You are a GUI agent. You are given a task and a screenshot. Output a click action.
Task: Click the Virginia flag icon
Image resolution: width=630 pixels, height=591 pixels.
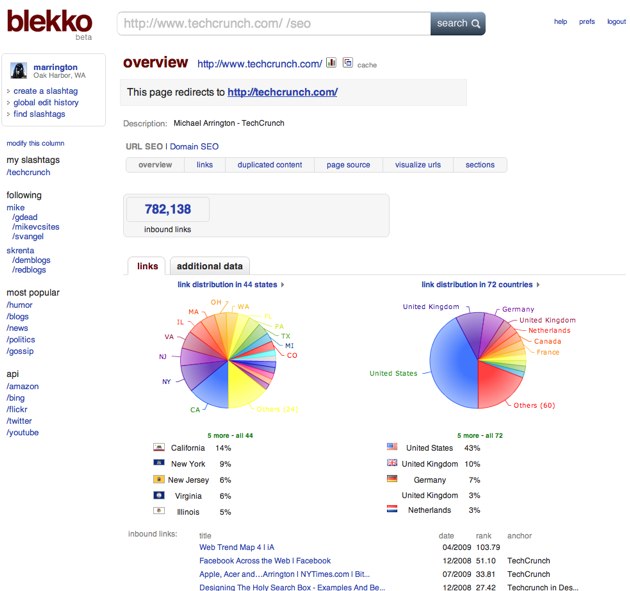click(x=159, y=495)
